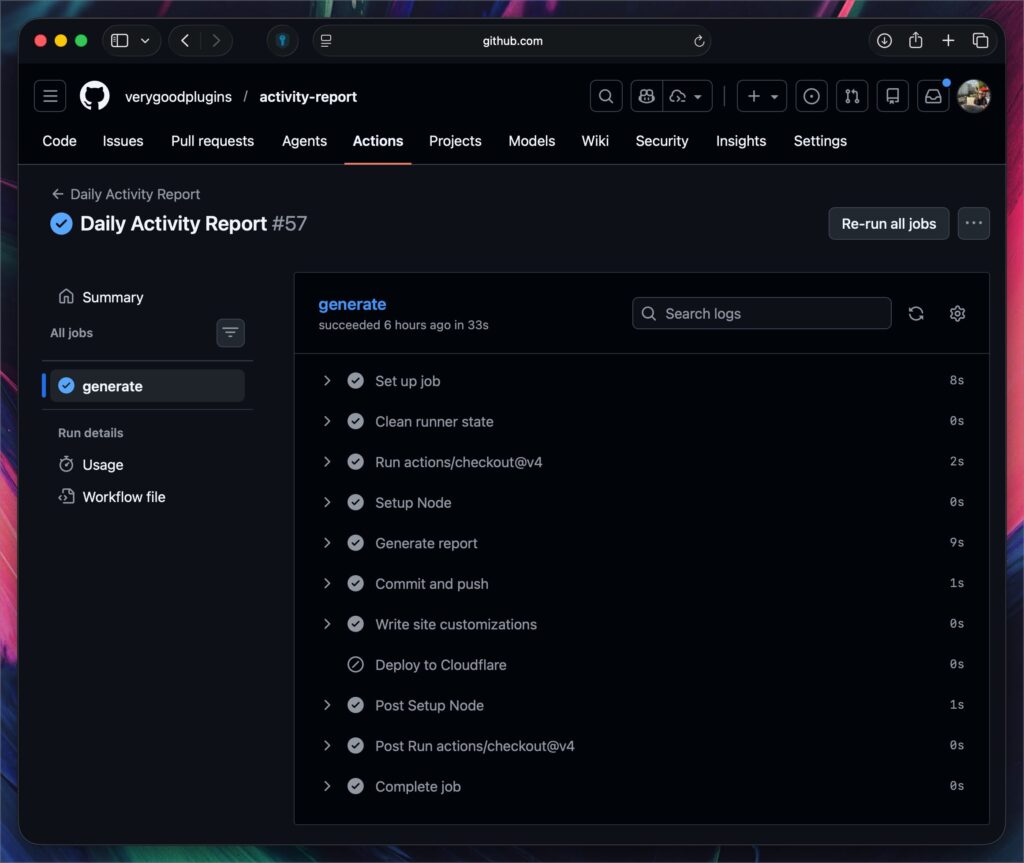
Task: Open a new Safari tab
Action: click(948, 41)
